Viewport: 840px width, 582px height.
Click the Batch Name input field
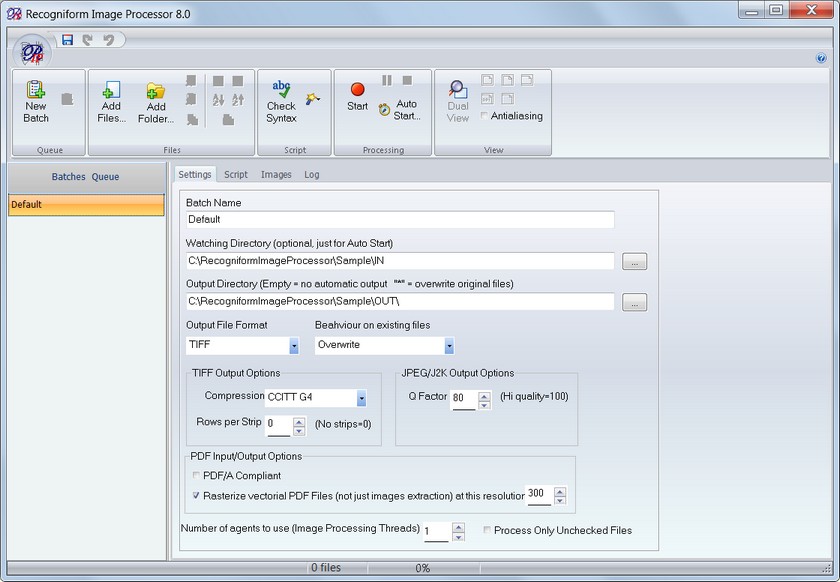coord(400,219)
